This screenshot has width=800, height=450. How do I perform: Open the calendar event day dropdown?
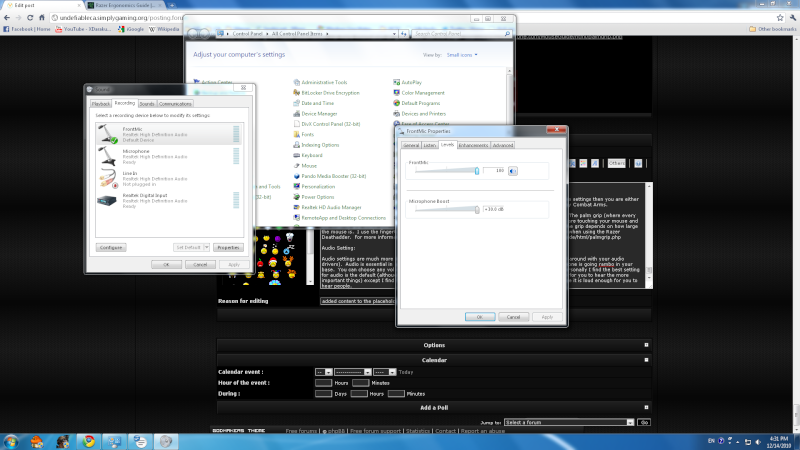pyautogui.click(x=323, y=372)
